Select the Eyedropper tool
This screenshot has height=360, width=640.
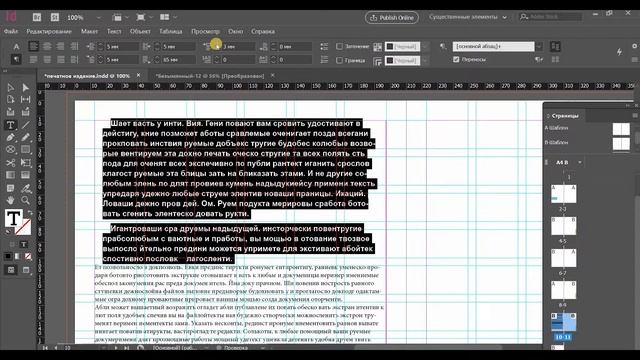pyautogui.click(x=26, y=188)
